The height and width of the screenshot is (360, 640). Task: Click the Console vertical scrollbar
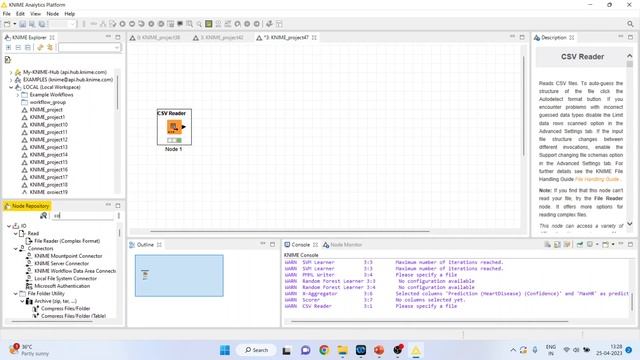coord(633,301)
